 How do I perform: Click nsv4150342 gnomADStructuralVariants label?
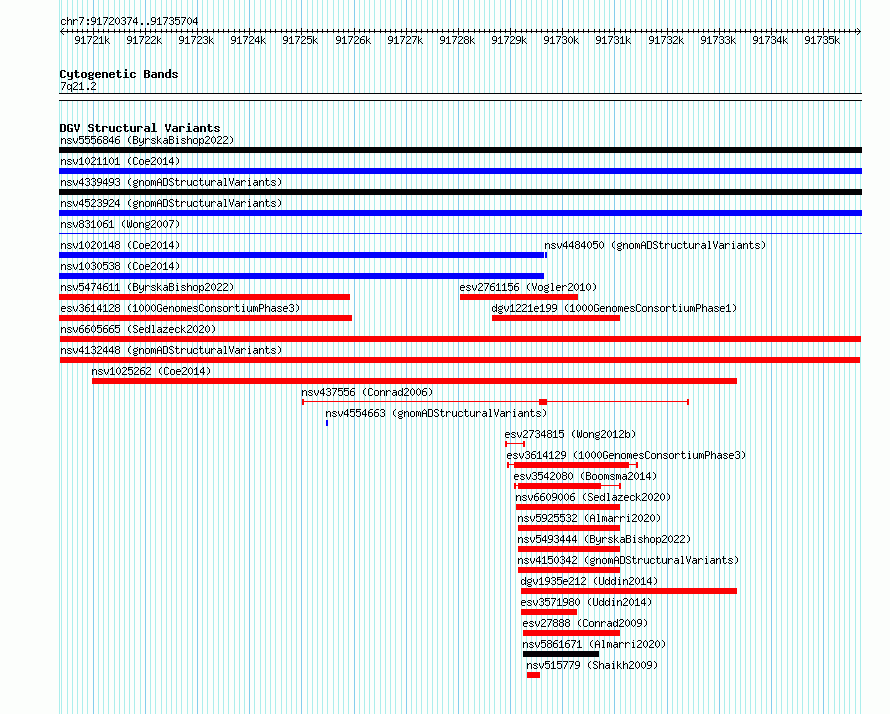(x=628, y=560)
